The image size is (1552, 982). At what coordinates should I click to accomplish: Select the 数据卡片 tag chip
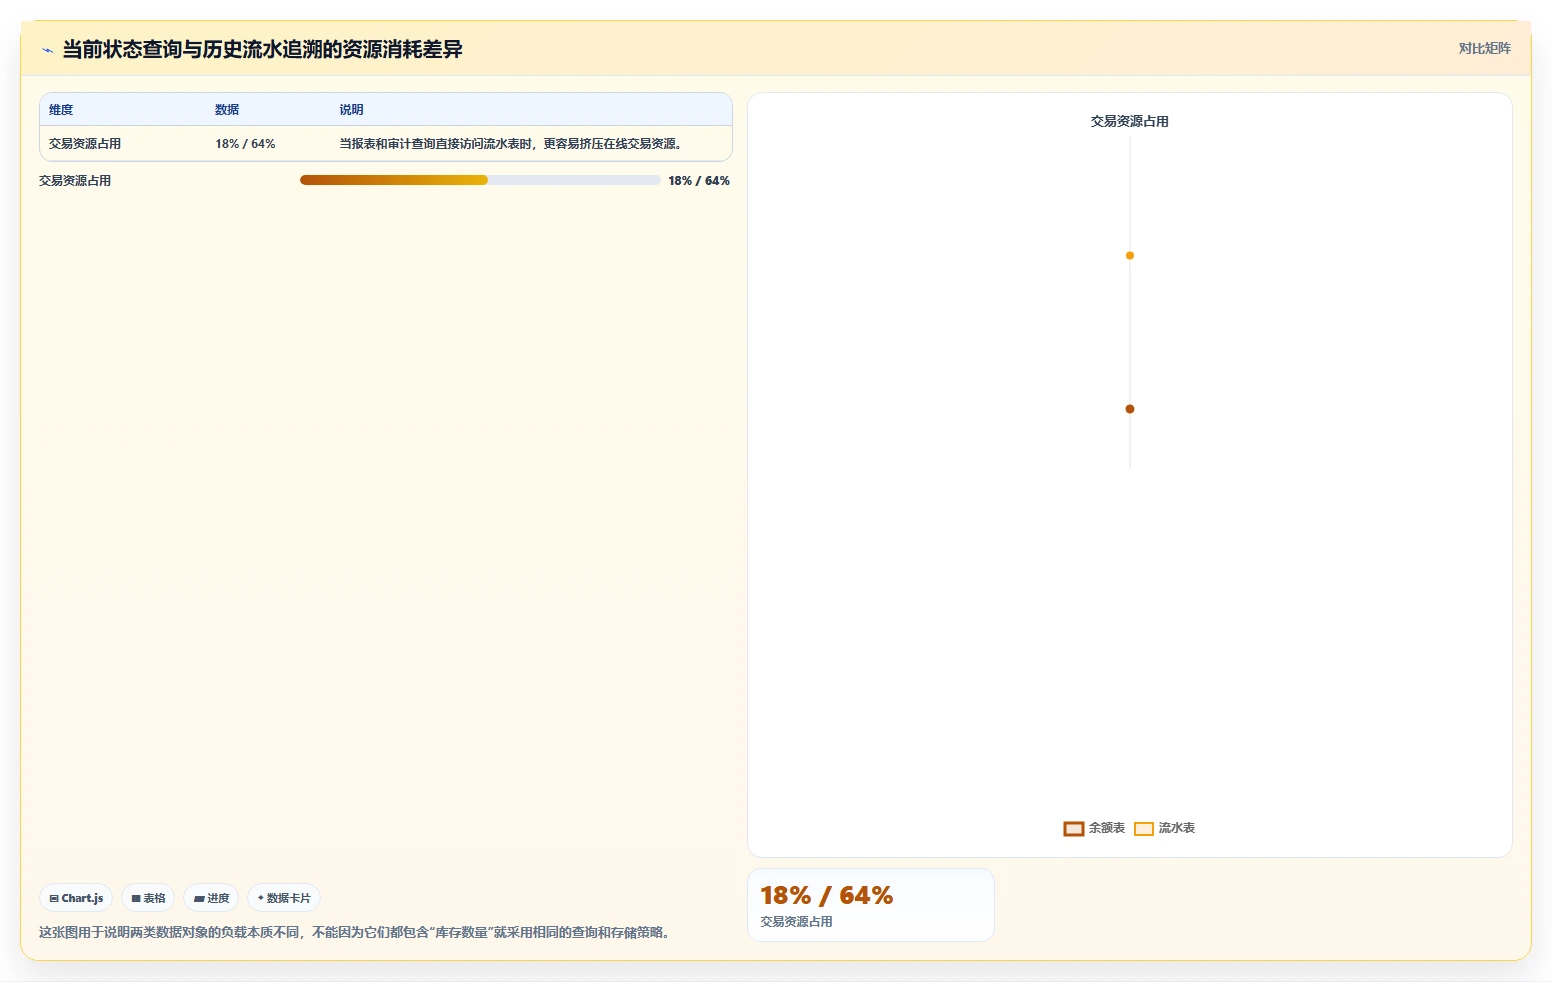click(284, 898)
